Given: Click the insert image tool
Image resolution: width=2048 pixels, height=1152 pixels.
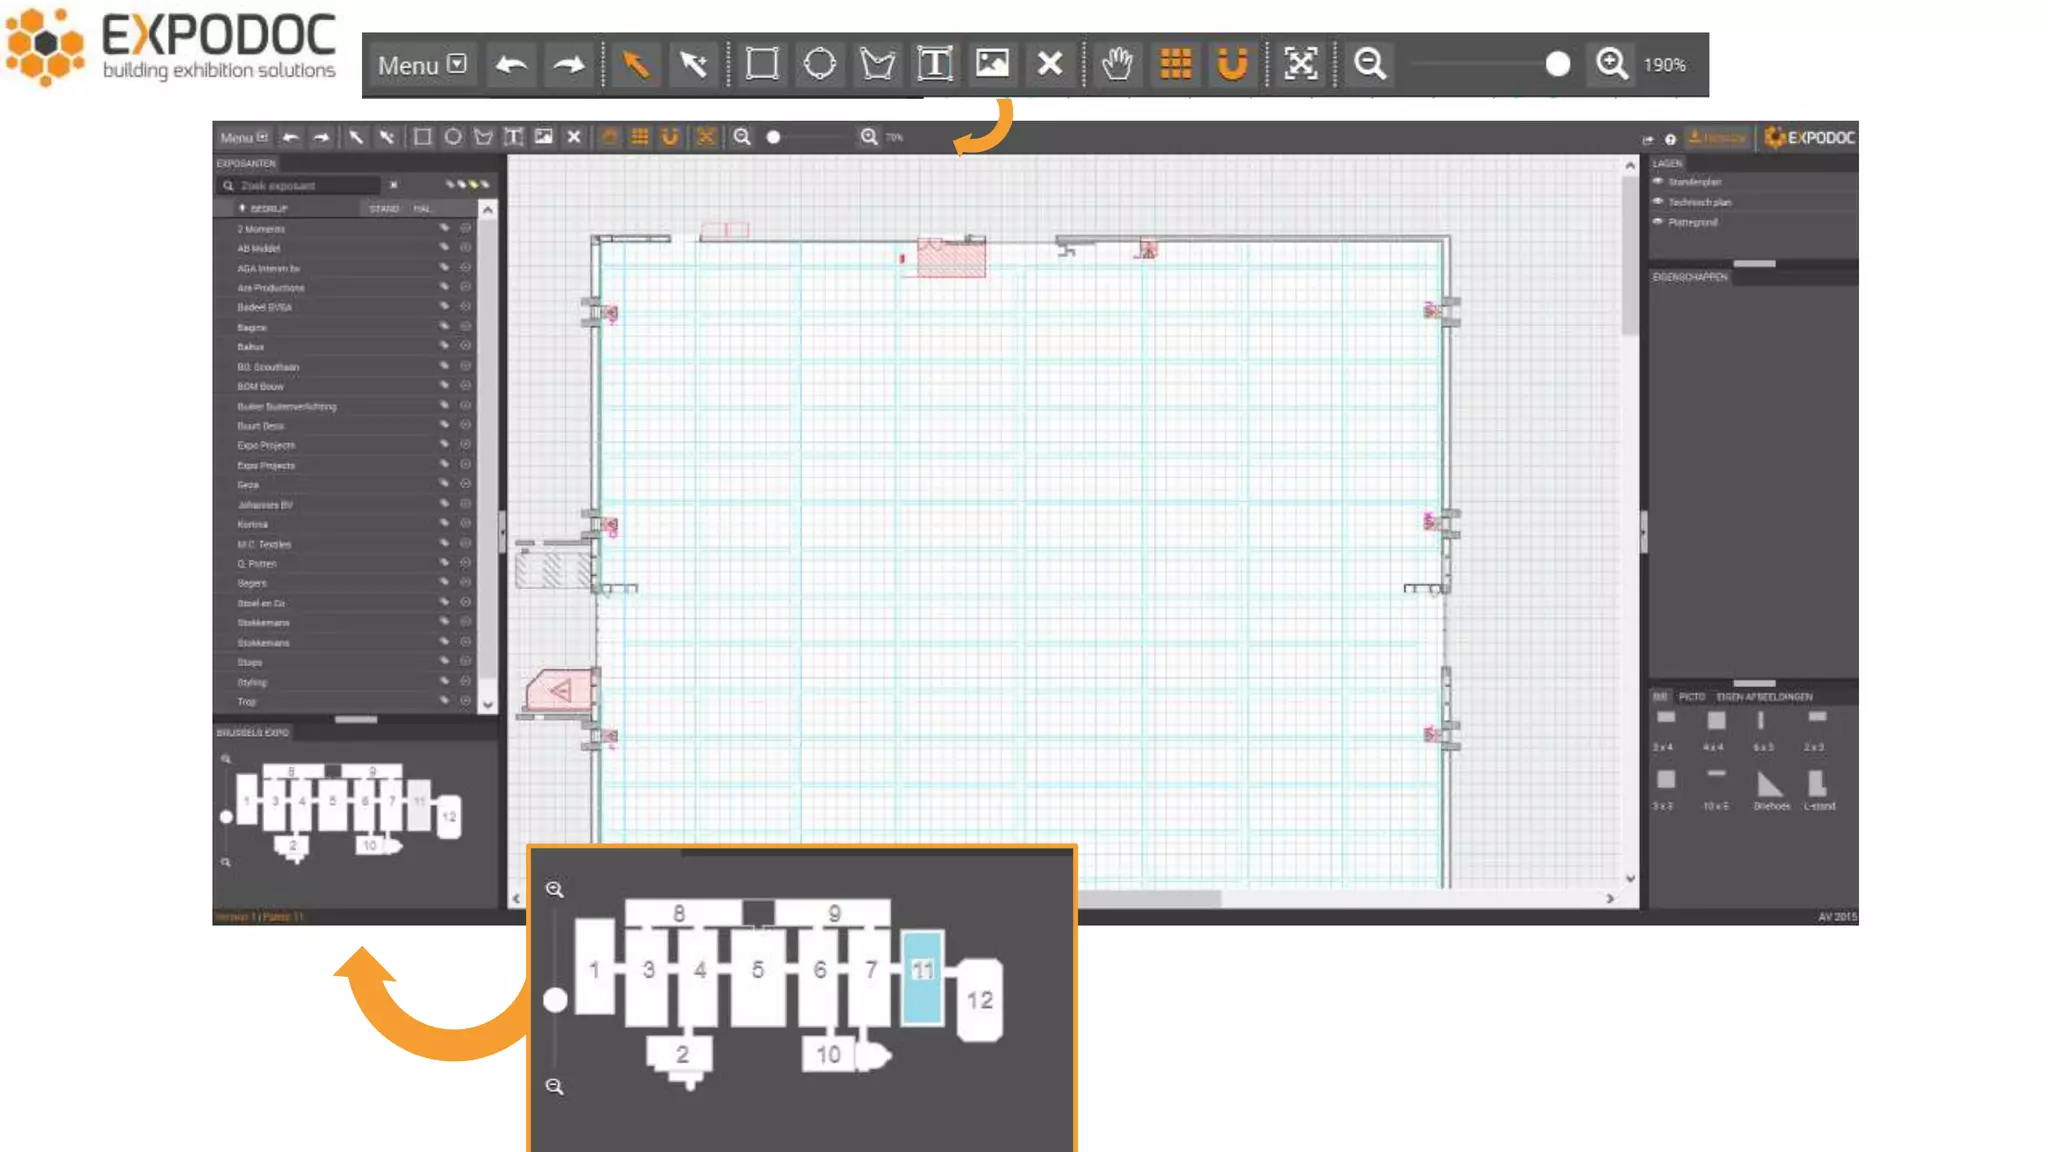Looking at the screenshot, I should pyautogui.click(x=992, y=64).
